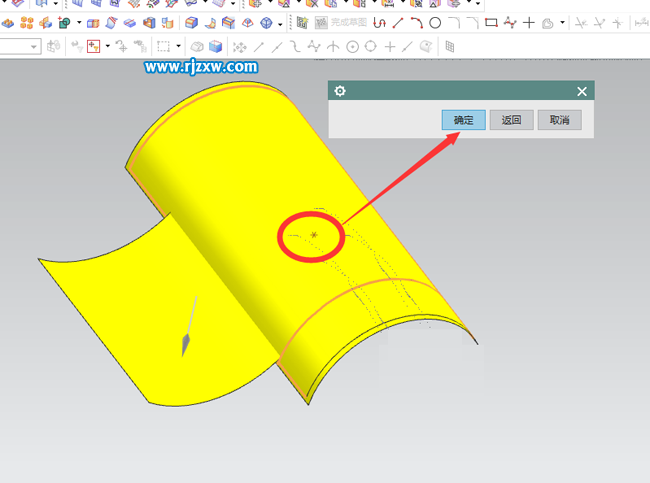Close the dialog with the X button

[x=582, y=91]
